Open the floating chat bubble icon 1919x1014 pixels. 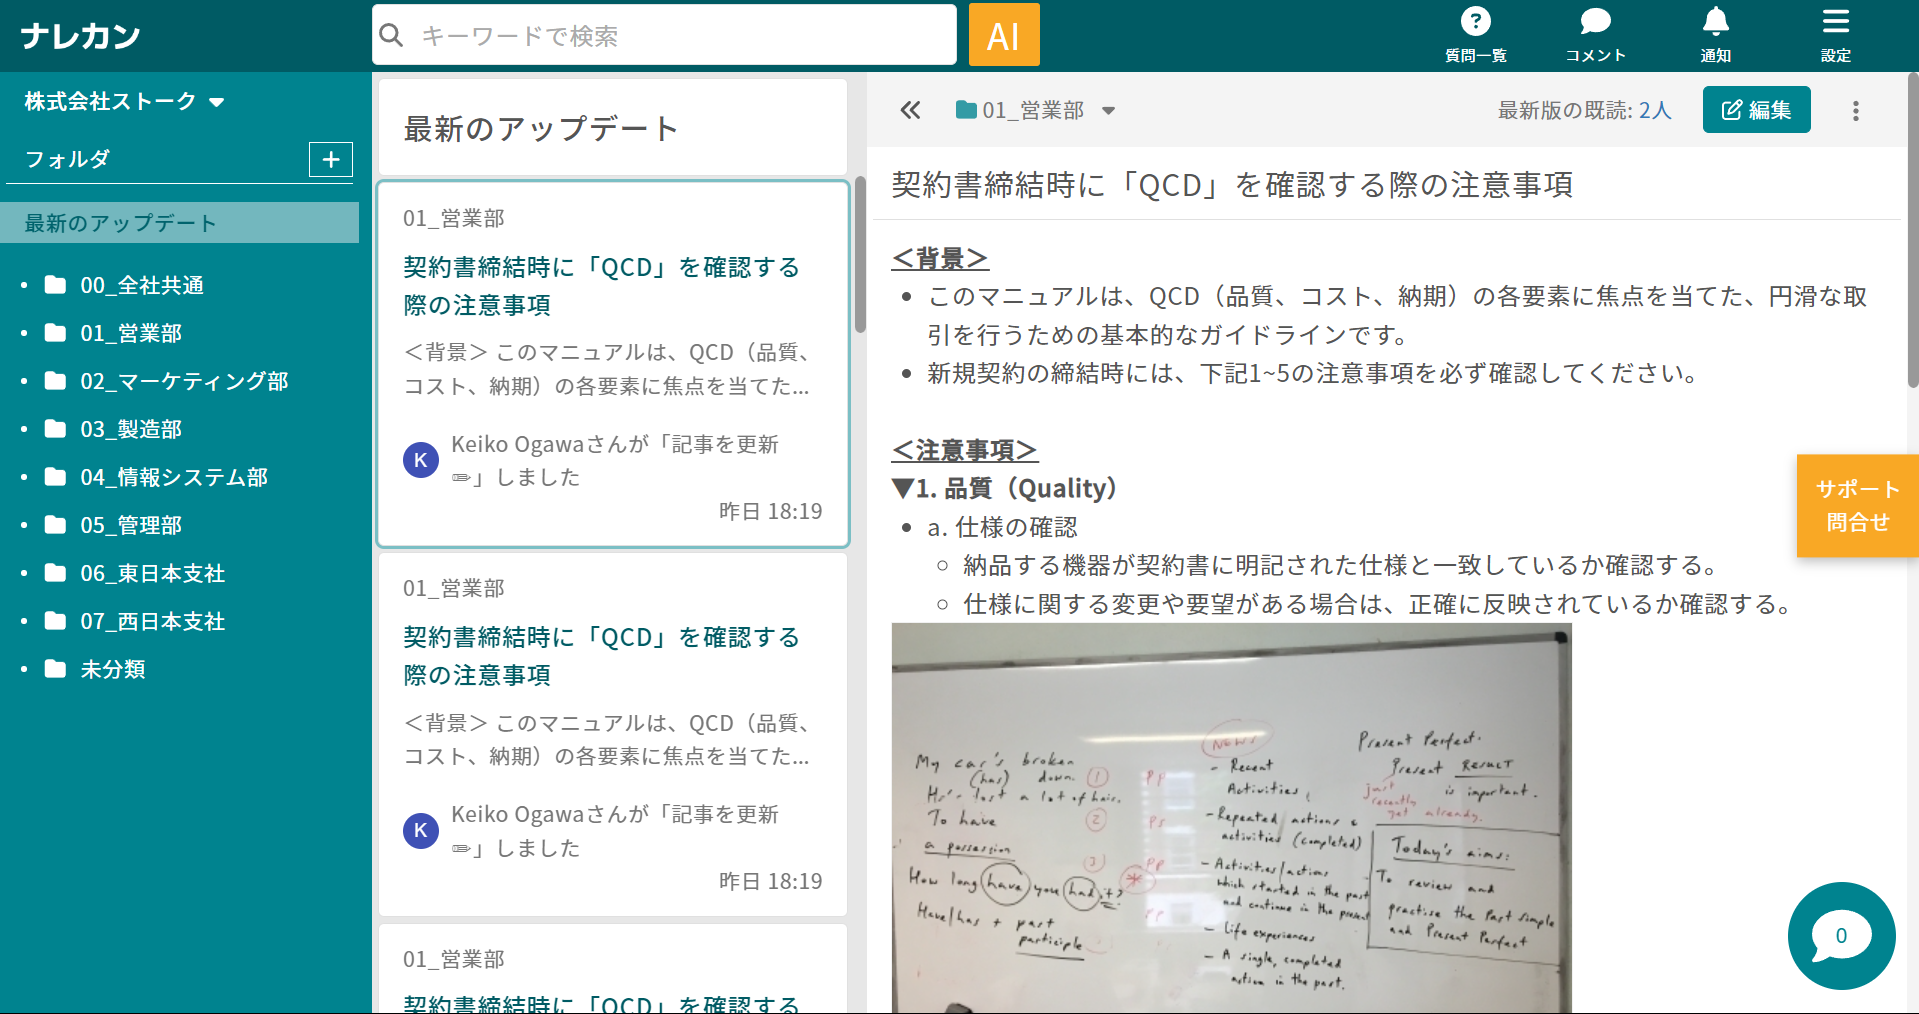[x=1840, y=936]
